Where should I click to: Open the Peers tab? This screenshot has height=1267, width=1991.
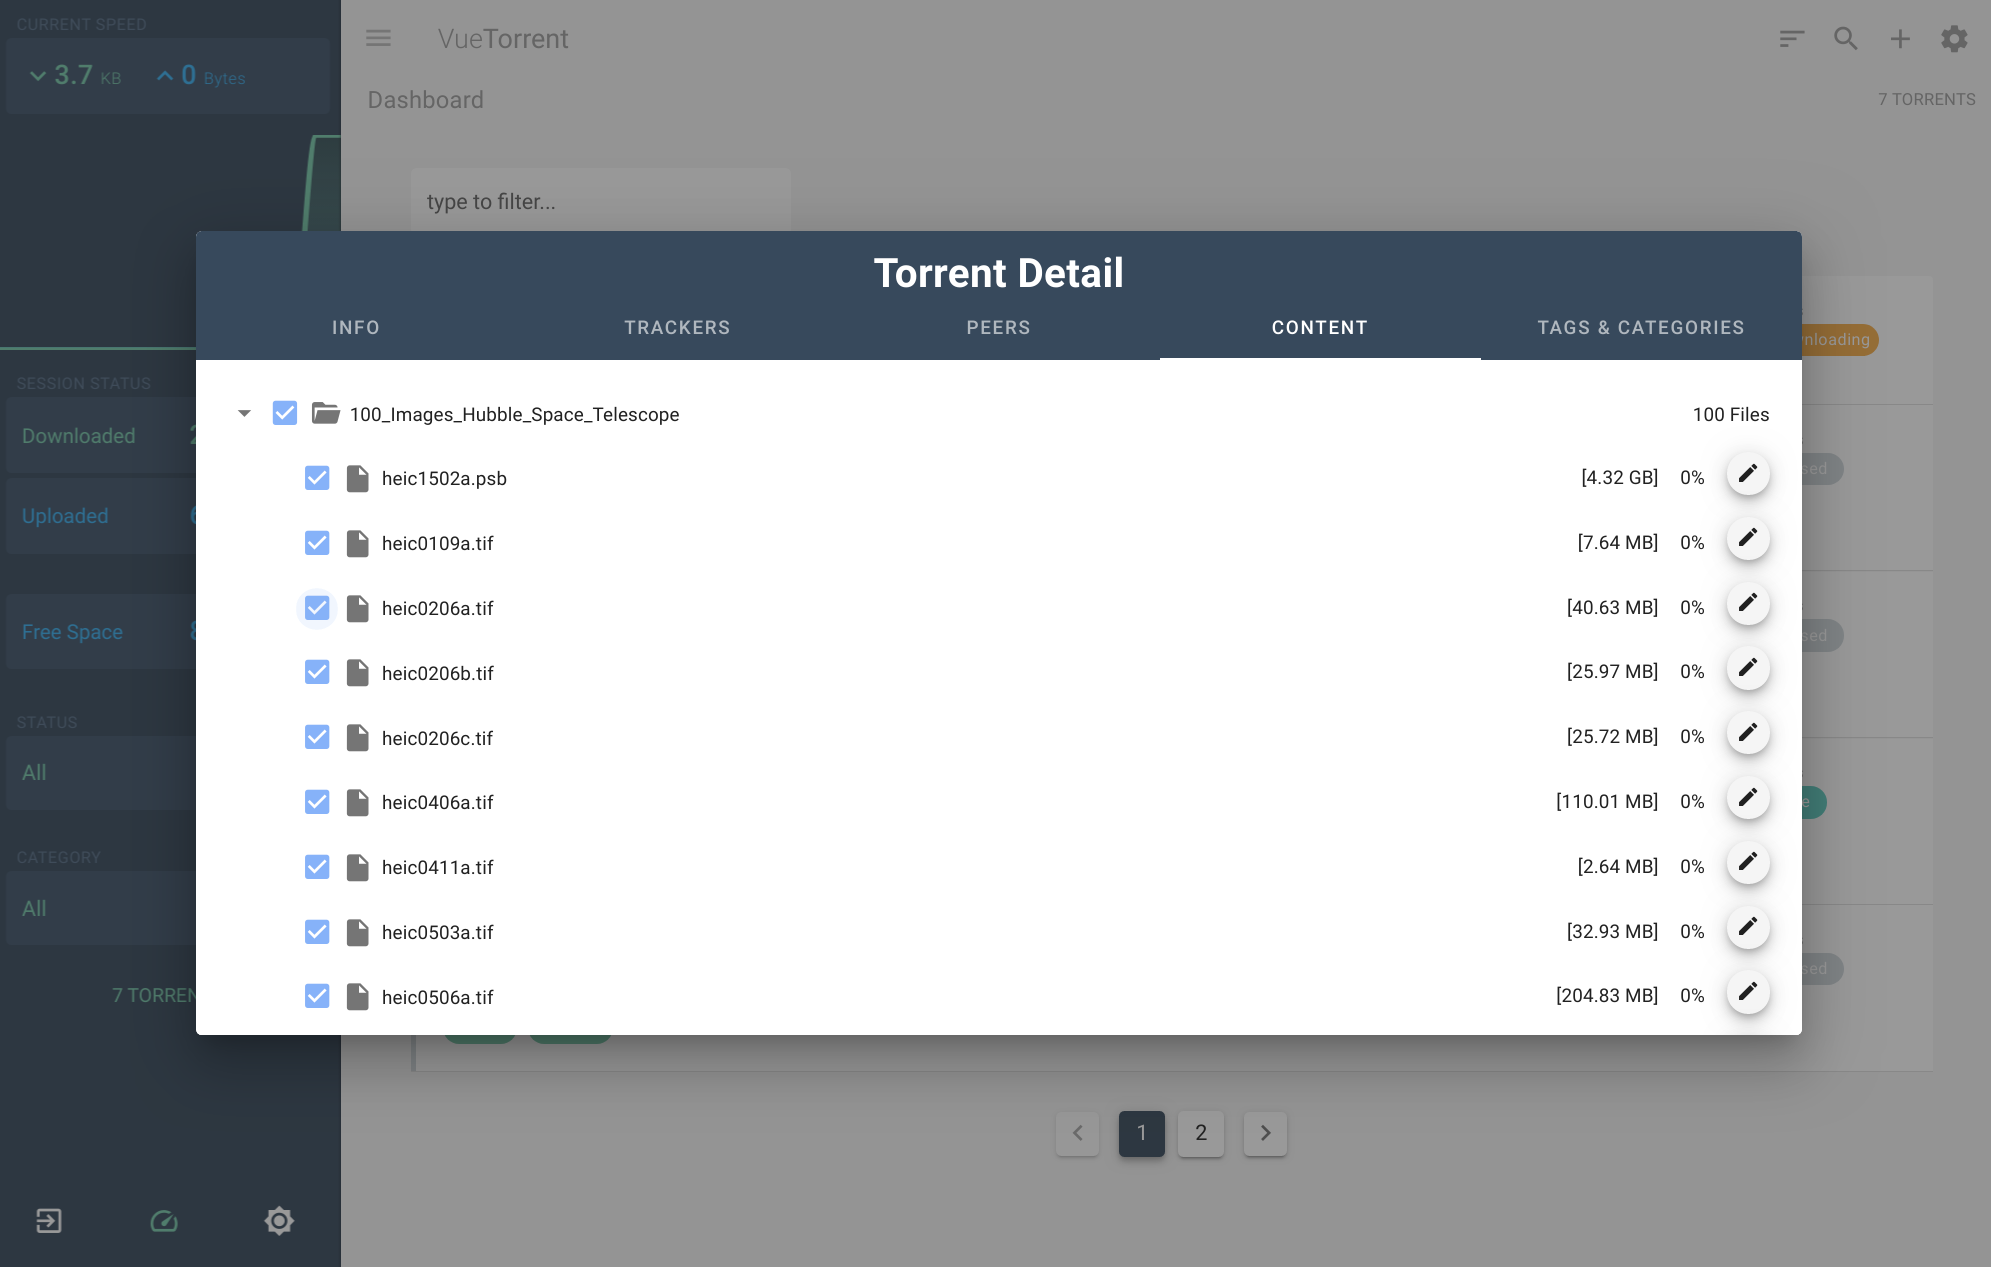point(998,327)
